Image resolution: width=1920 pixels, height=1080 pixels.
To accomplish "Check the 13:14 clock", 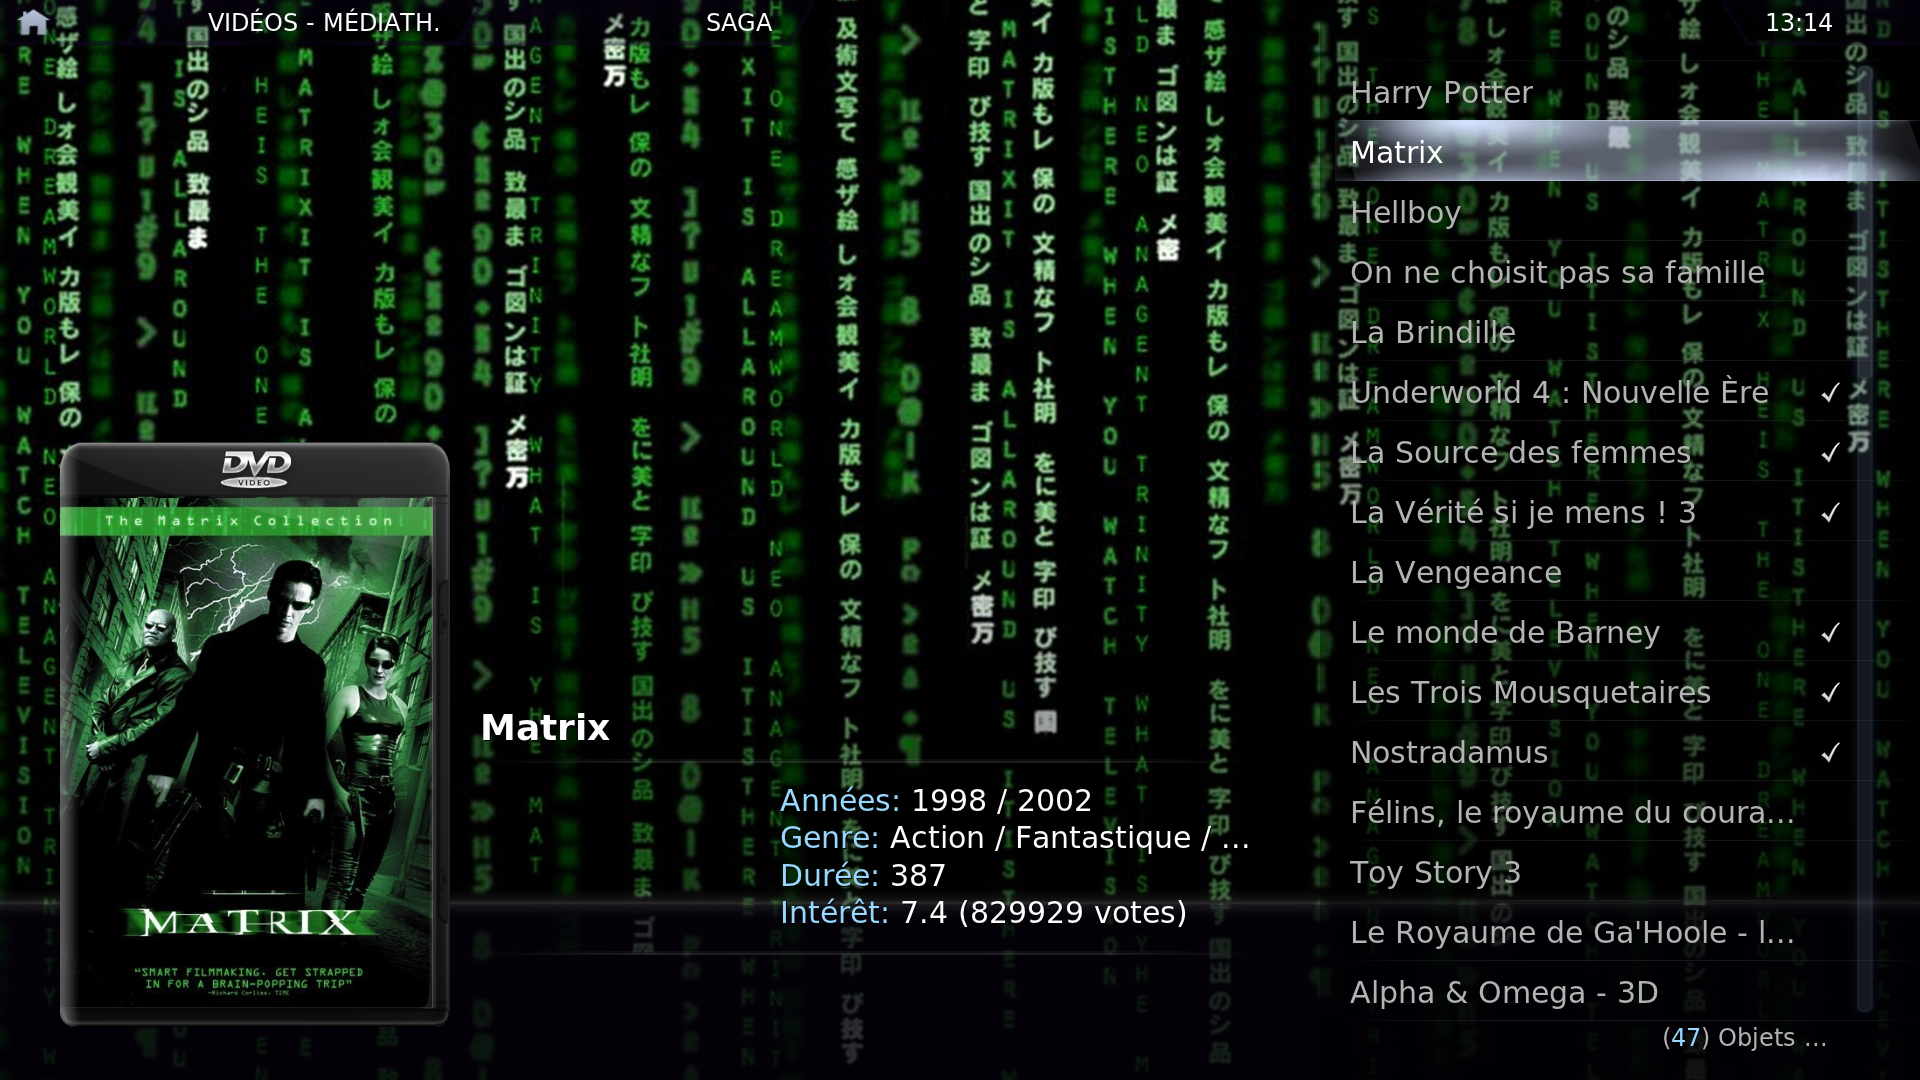I will [x=1798, y=23].
